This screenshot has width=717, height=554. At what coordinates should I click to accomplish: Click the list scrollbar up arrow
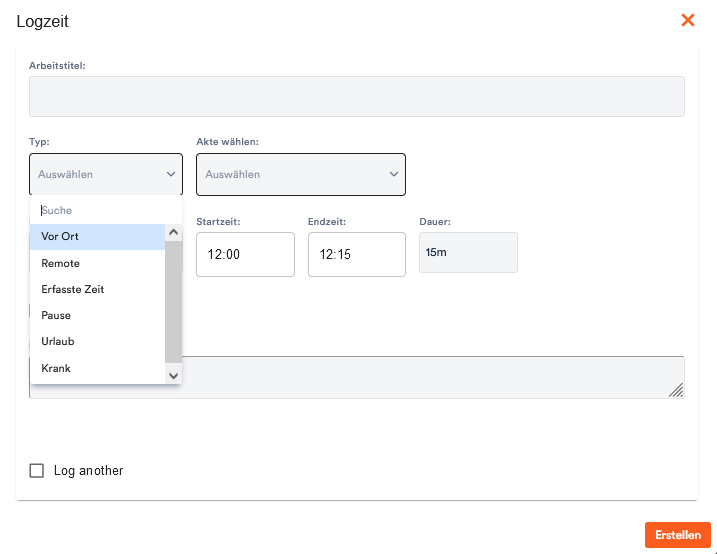tap(173, 232)
